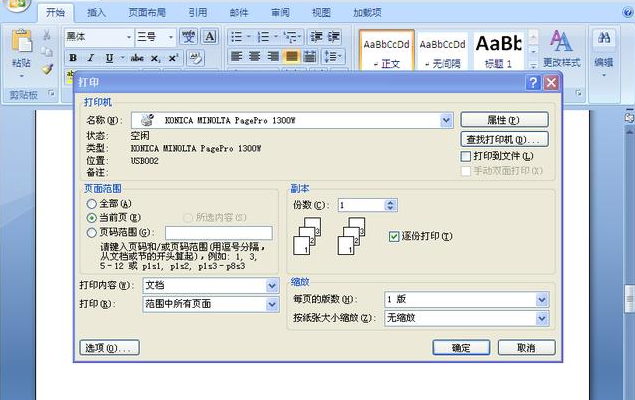The height and width of the screenshot is (400, 635).
Task: Click the numbered list icon
Action: [263, 37]
